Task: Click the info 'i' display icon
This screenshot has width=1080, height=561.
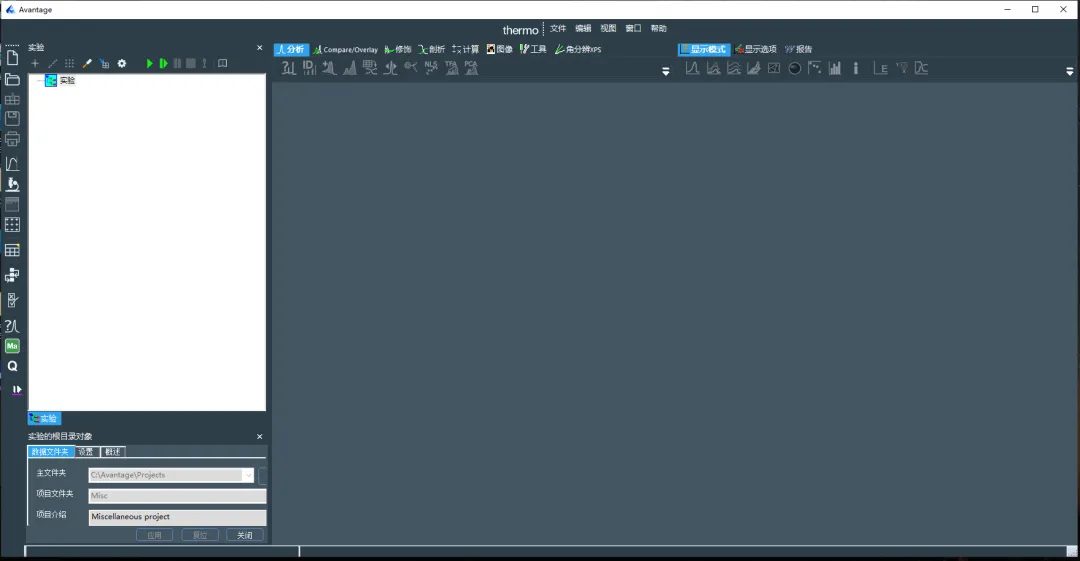Action: [x=855, y=68]
